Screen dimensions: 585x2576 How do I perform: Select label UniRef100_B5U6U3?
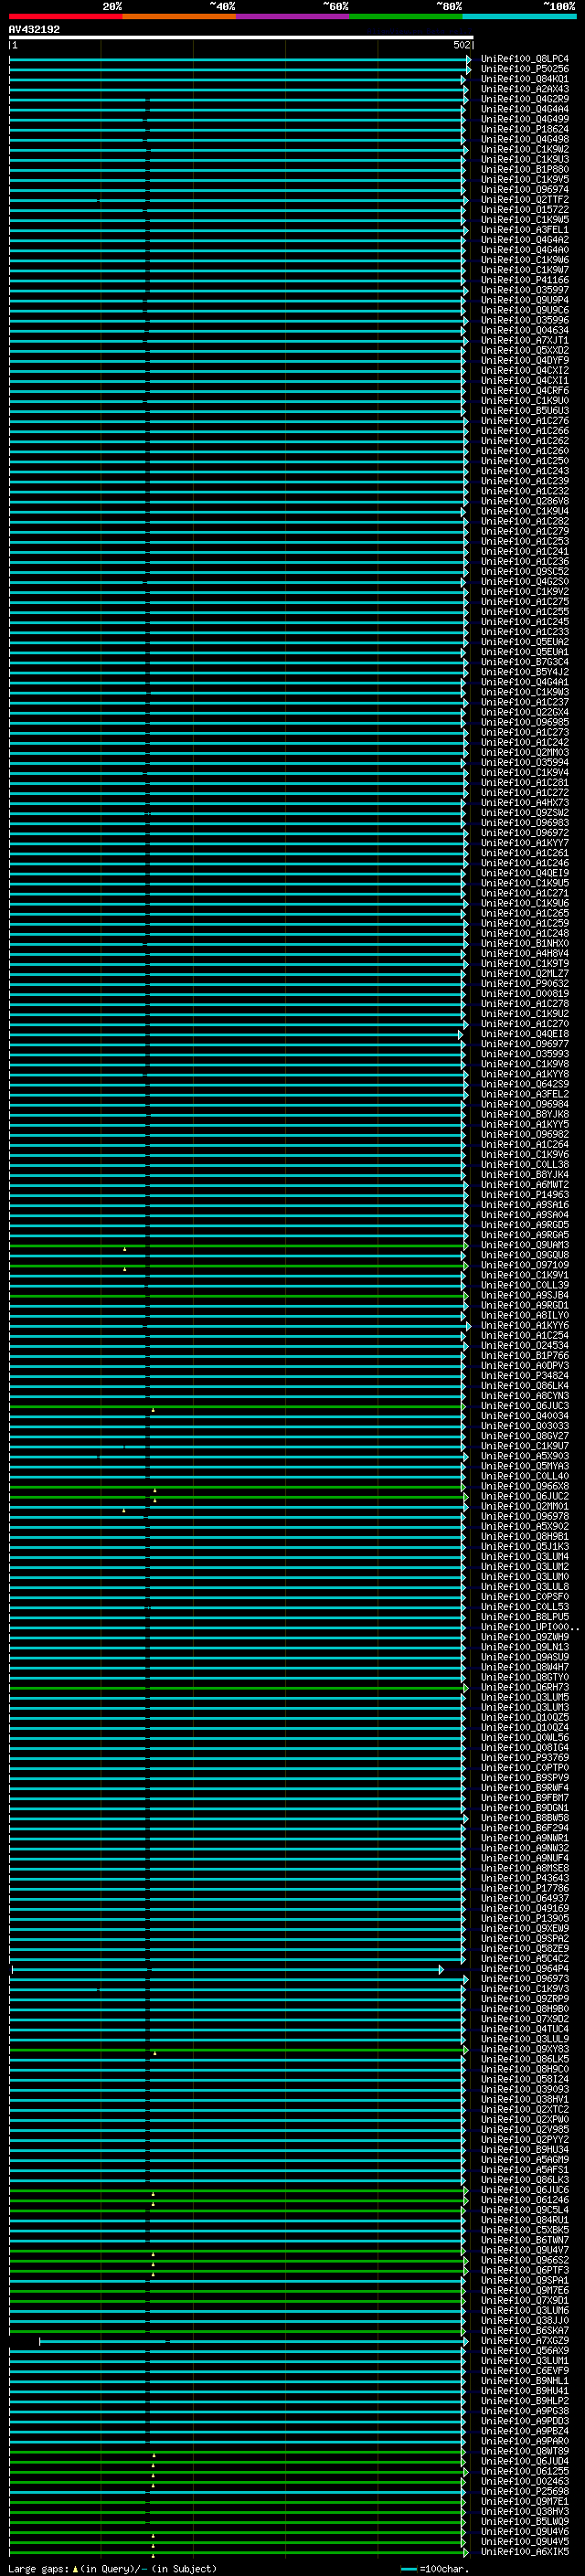click(524, 410)
